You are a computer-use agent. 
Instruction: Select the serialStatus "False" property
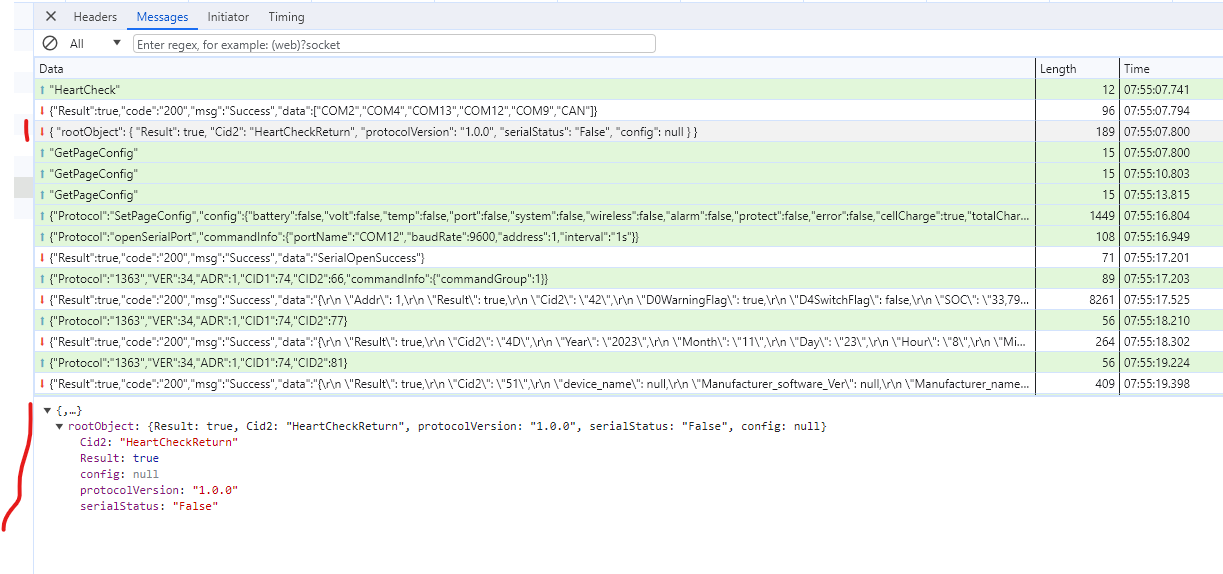pyautogui.click(x=149, y=506)
